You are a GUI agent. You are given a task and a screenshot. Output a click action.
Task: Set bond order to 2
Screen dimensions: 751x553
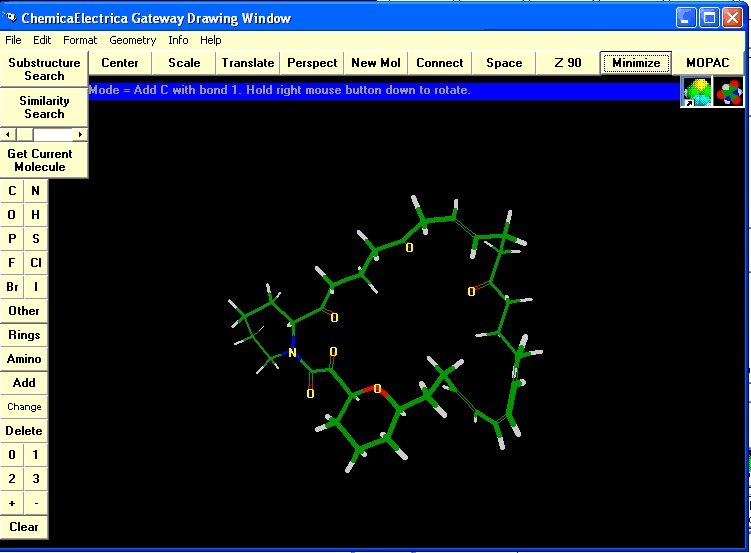coord(12,478)
